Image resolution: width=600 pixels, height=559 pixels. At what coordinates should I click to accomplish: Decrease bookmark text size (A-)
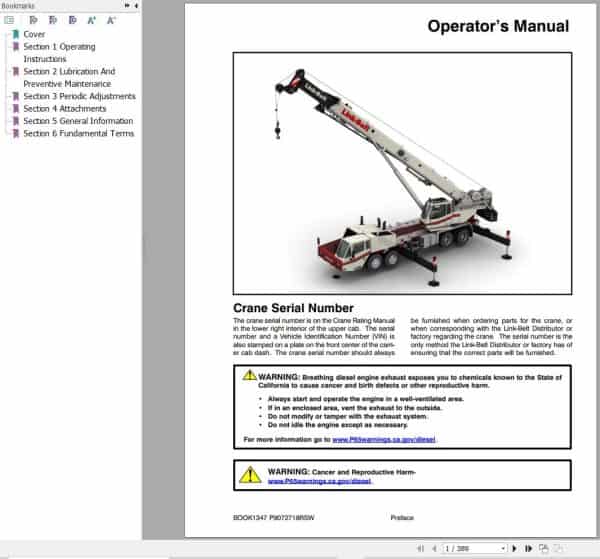click(111, 20)
